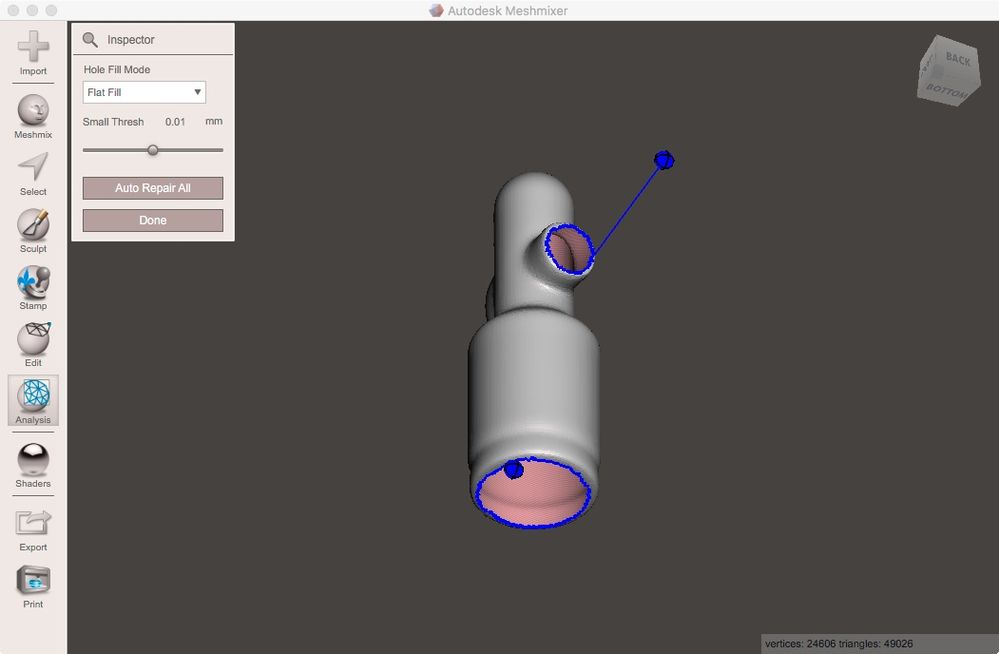
Task: Click the side hole blue outline
Action: [569, 249]
